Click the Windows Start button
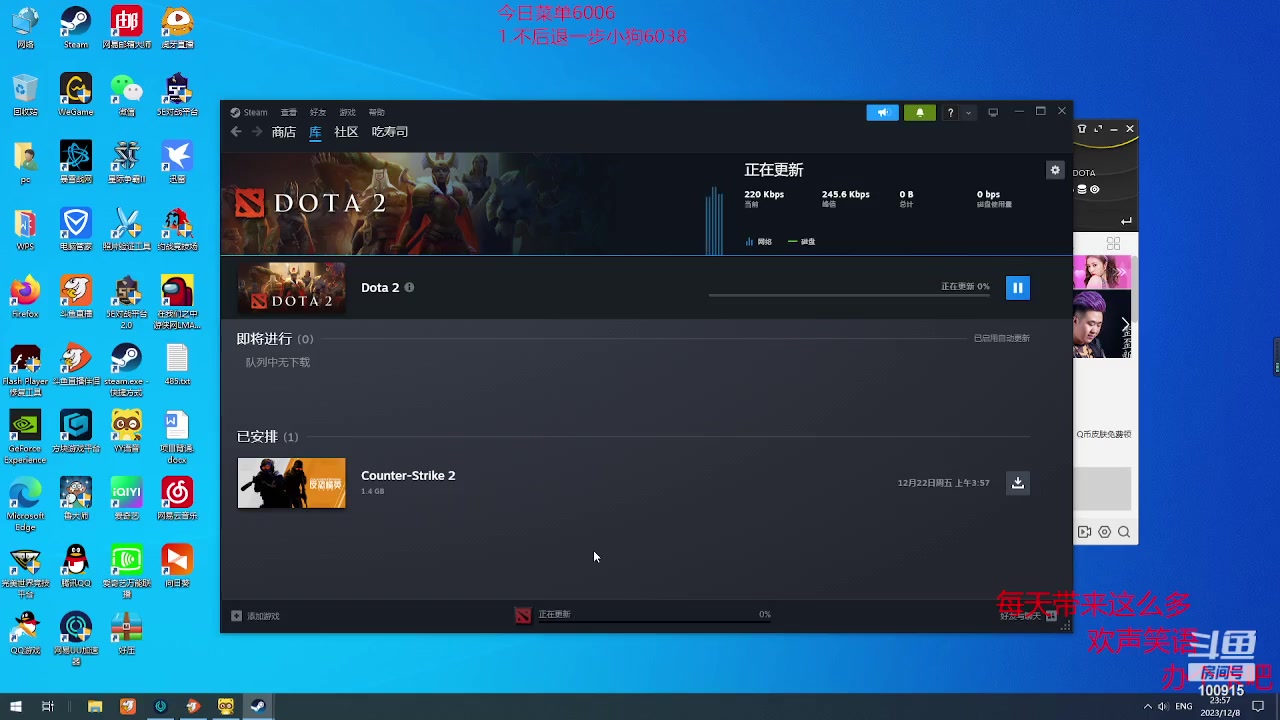 pyautogui.click(x=15, y=706)
